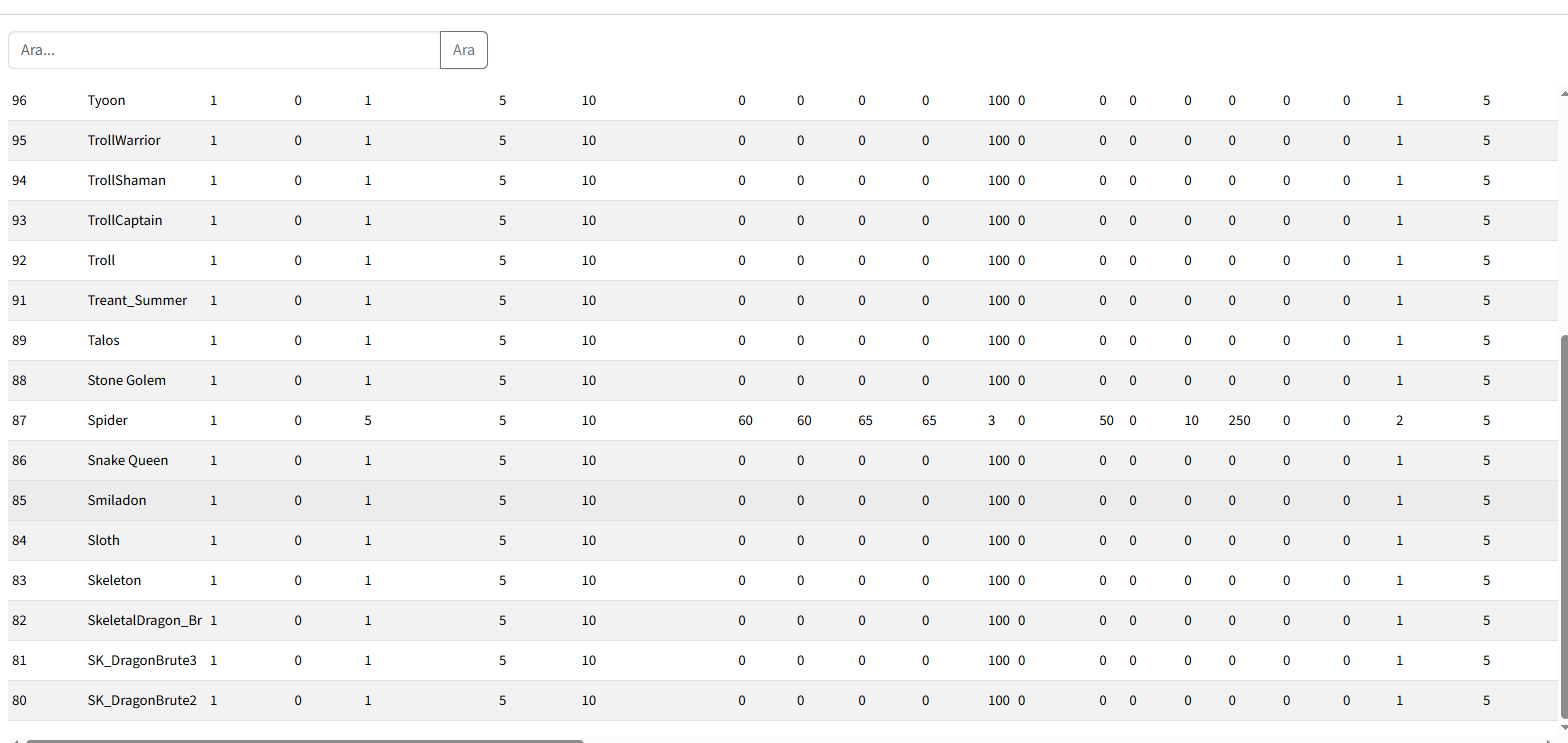This screenshot has height=743, width=1568.
Task: Click the Treant_Summer name cell
Action: (x=137, y=301)
